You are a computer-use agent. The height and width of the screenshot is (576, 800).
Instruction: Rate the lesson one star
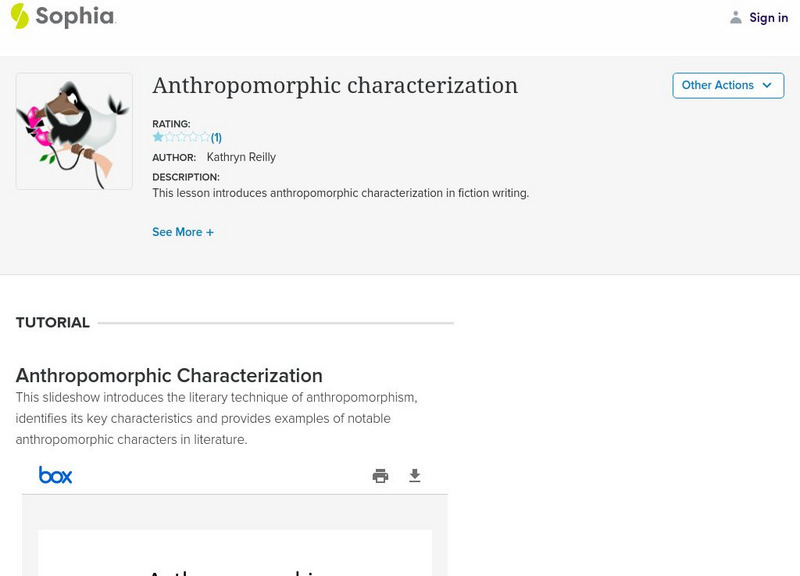[158, 137]
